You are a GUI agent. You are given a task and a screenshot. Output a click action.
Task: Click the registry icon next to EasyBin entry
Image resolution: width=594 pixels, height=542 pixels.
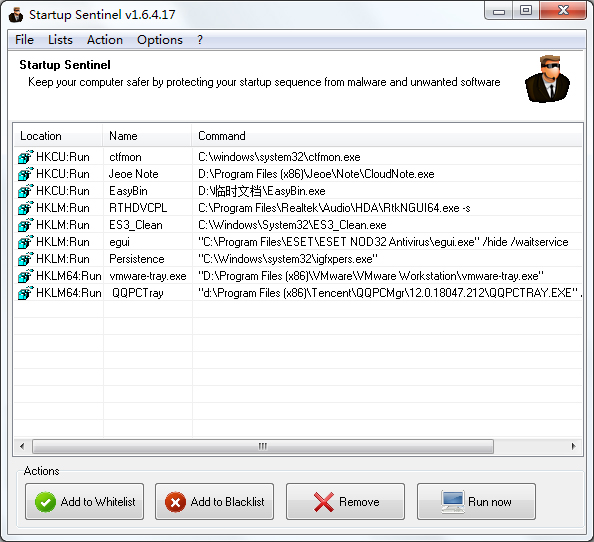click(26, 191)
